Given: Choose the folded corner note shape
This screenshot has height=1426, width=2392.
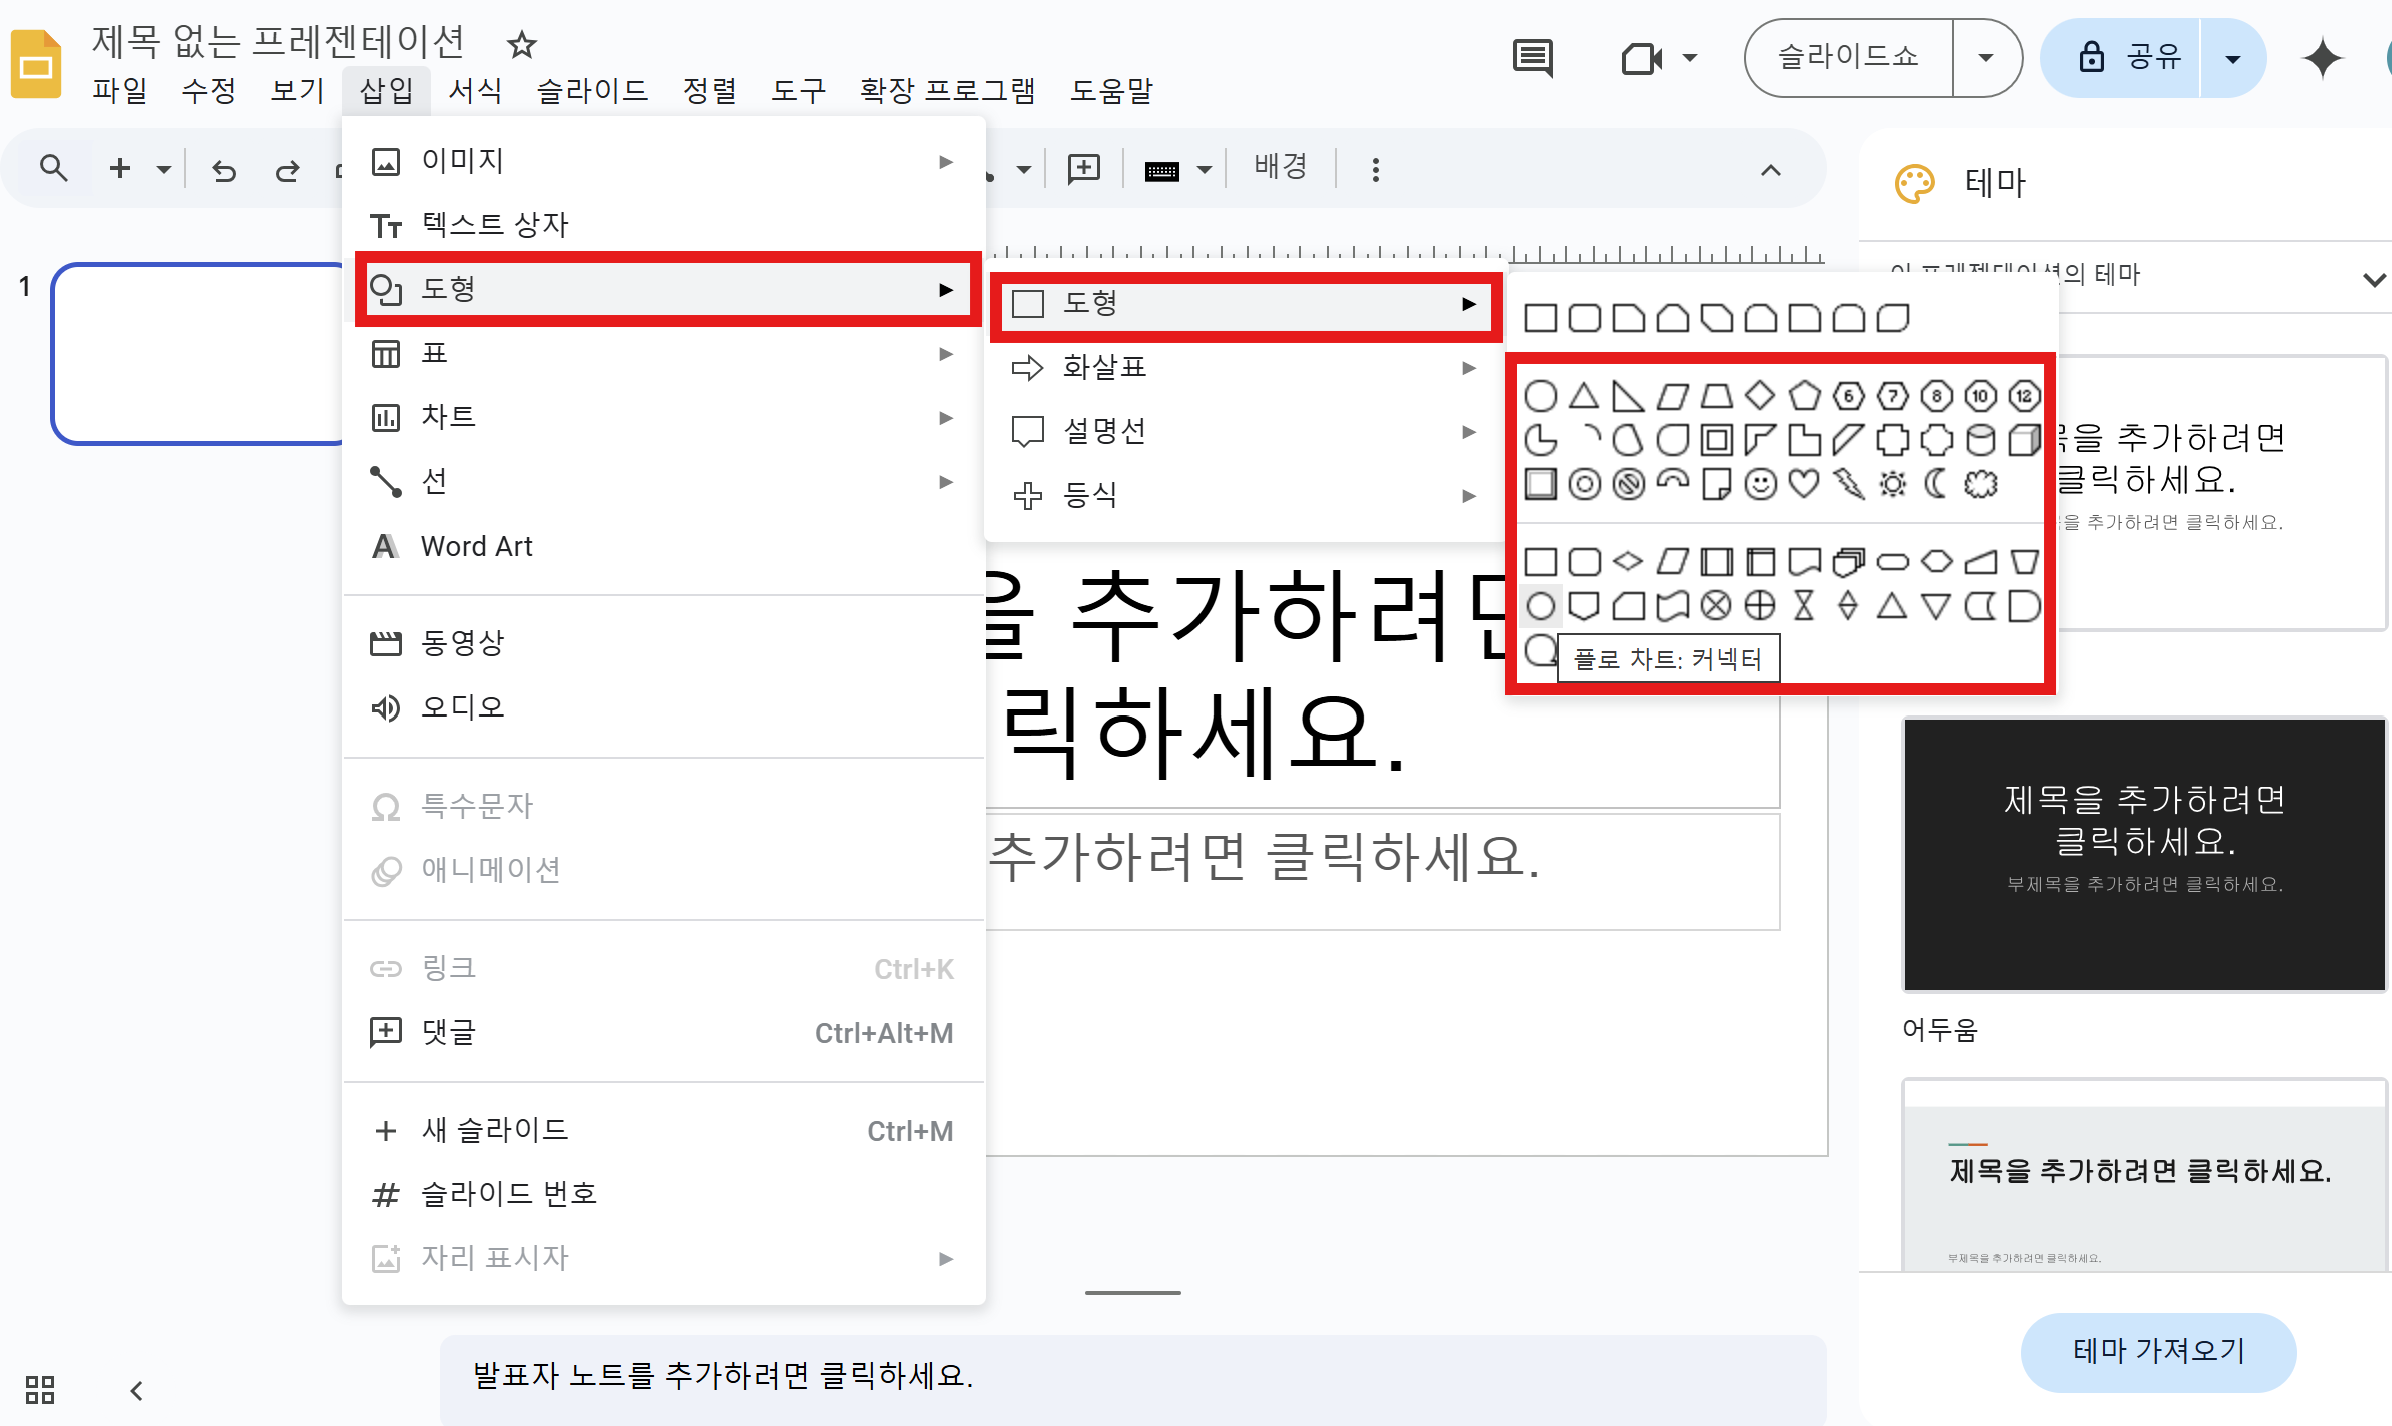Looking at the screenshot, I should pyautogui.click(x=1716, y=484).
